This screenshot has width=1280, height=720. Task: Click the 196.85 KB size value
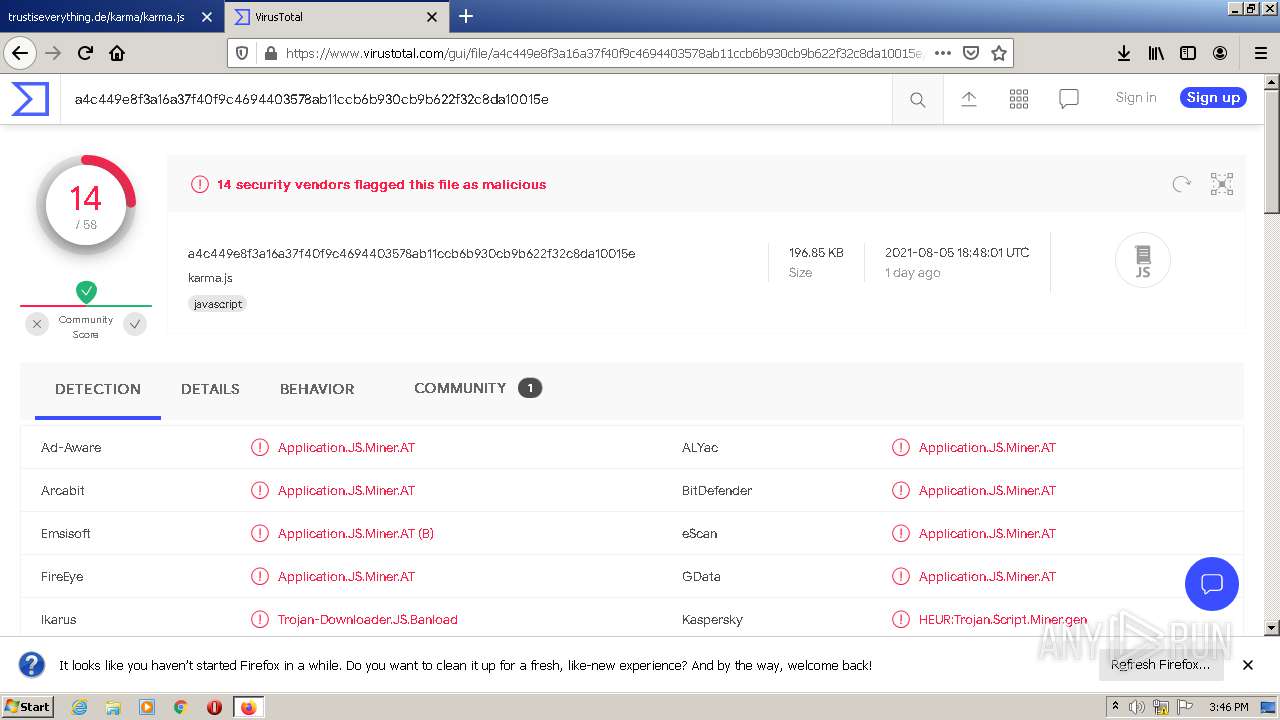click(816, 253)
